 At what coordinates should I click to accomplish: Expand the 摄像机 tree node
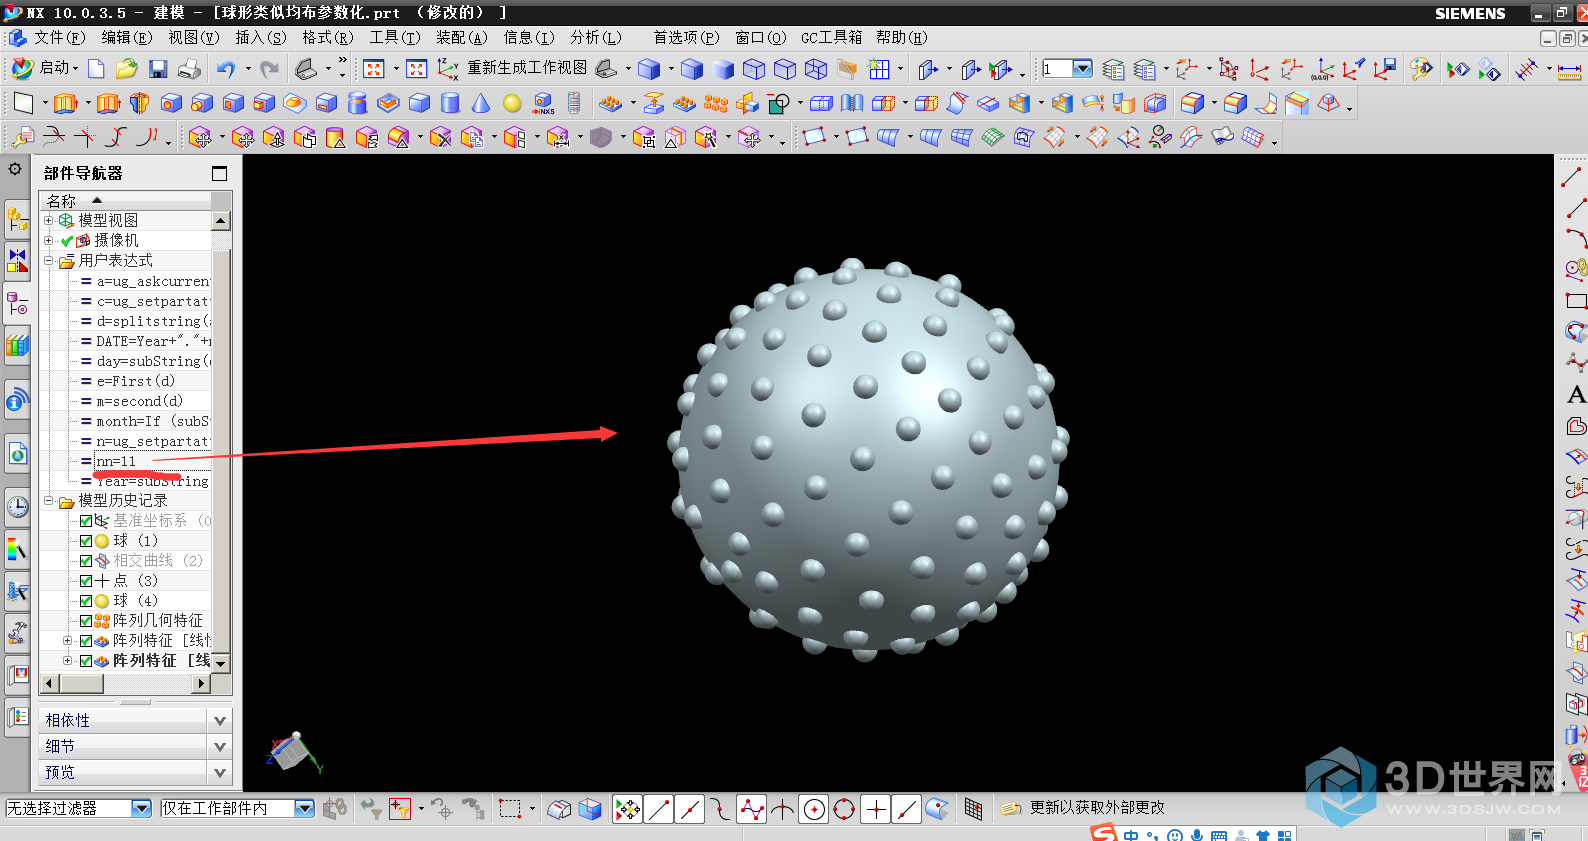(48, 240)
